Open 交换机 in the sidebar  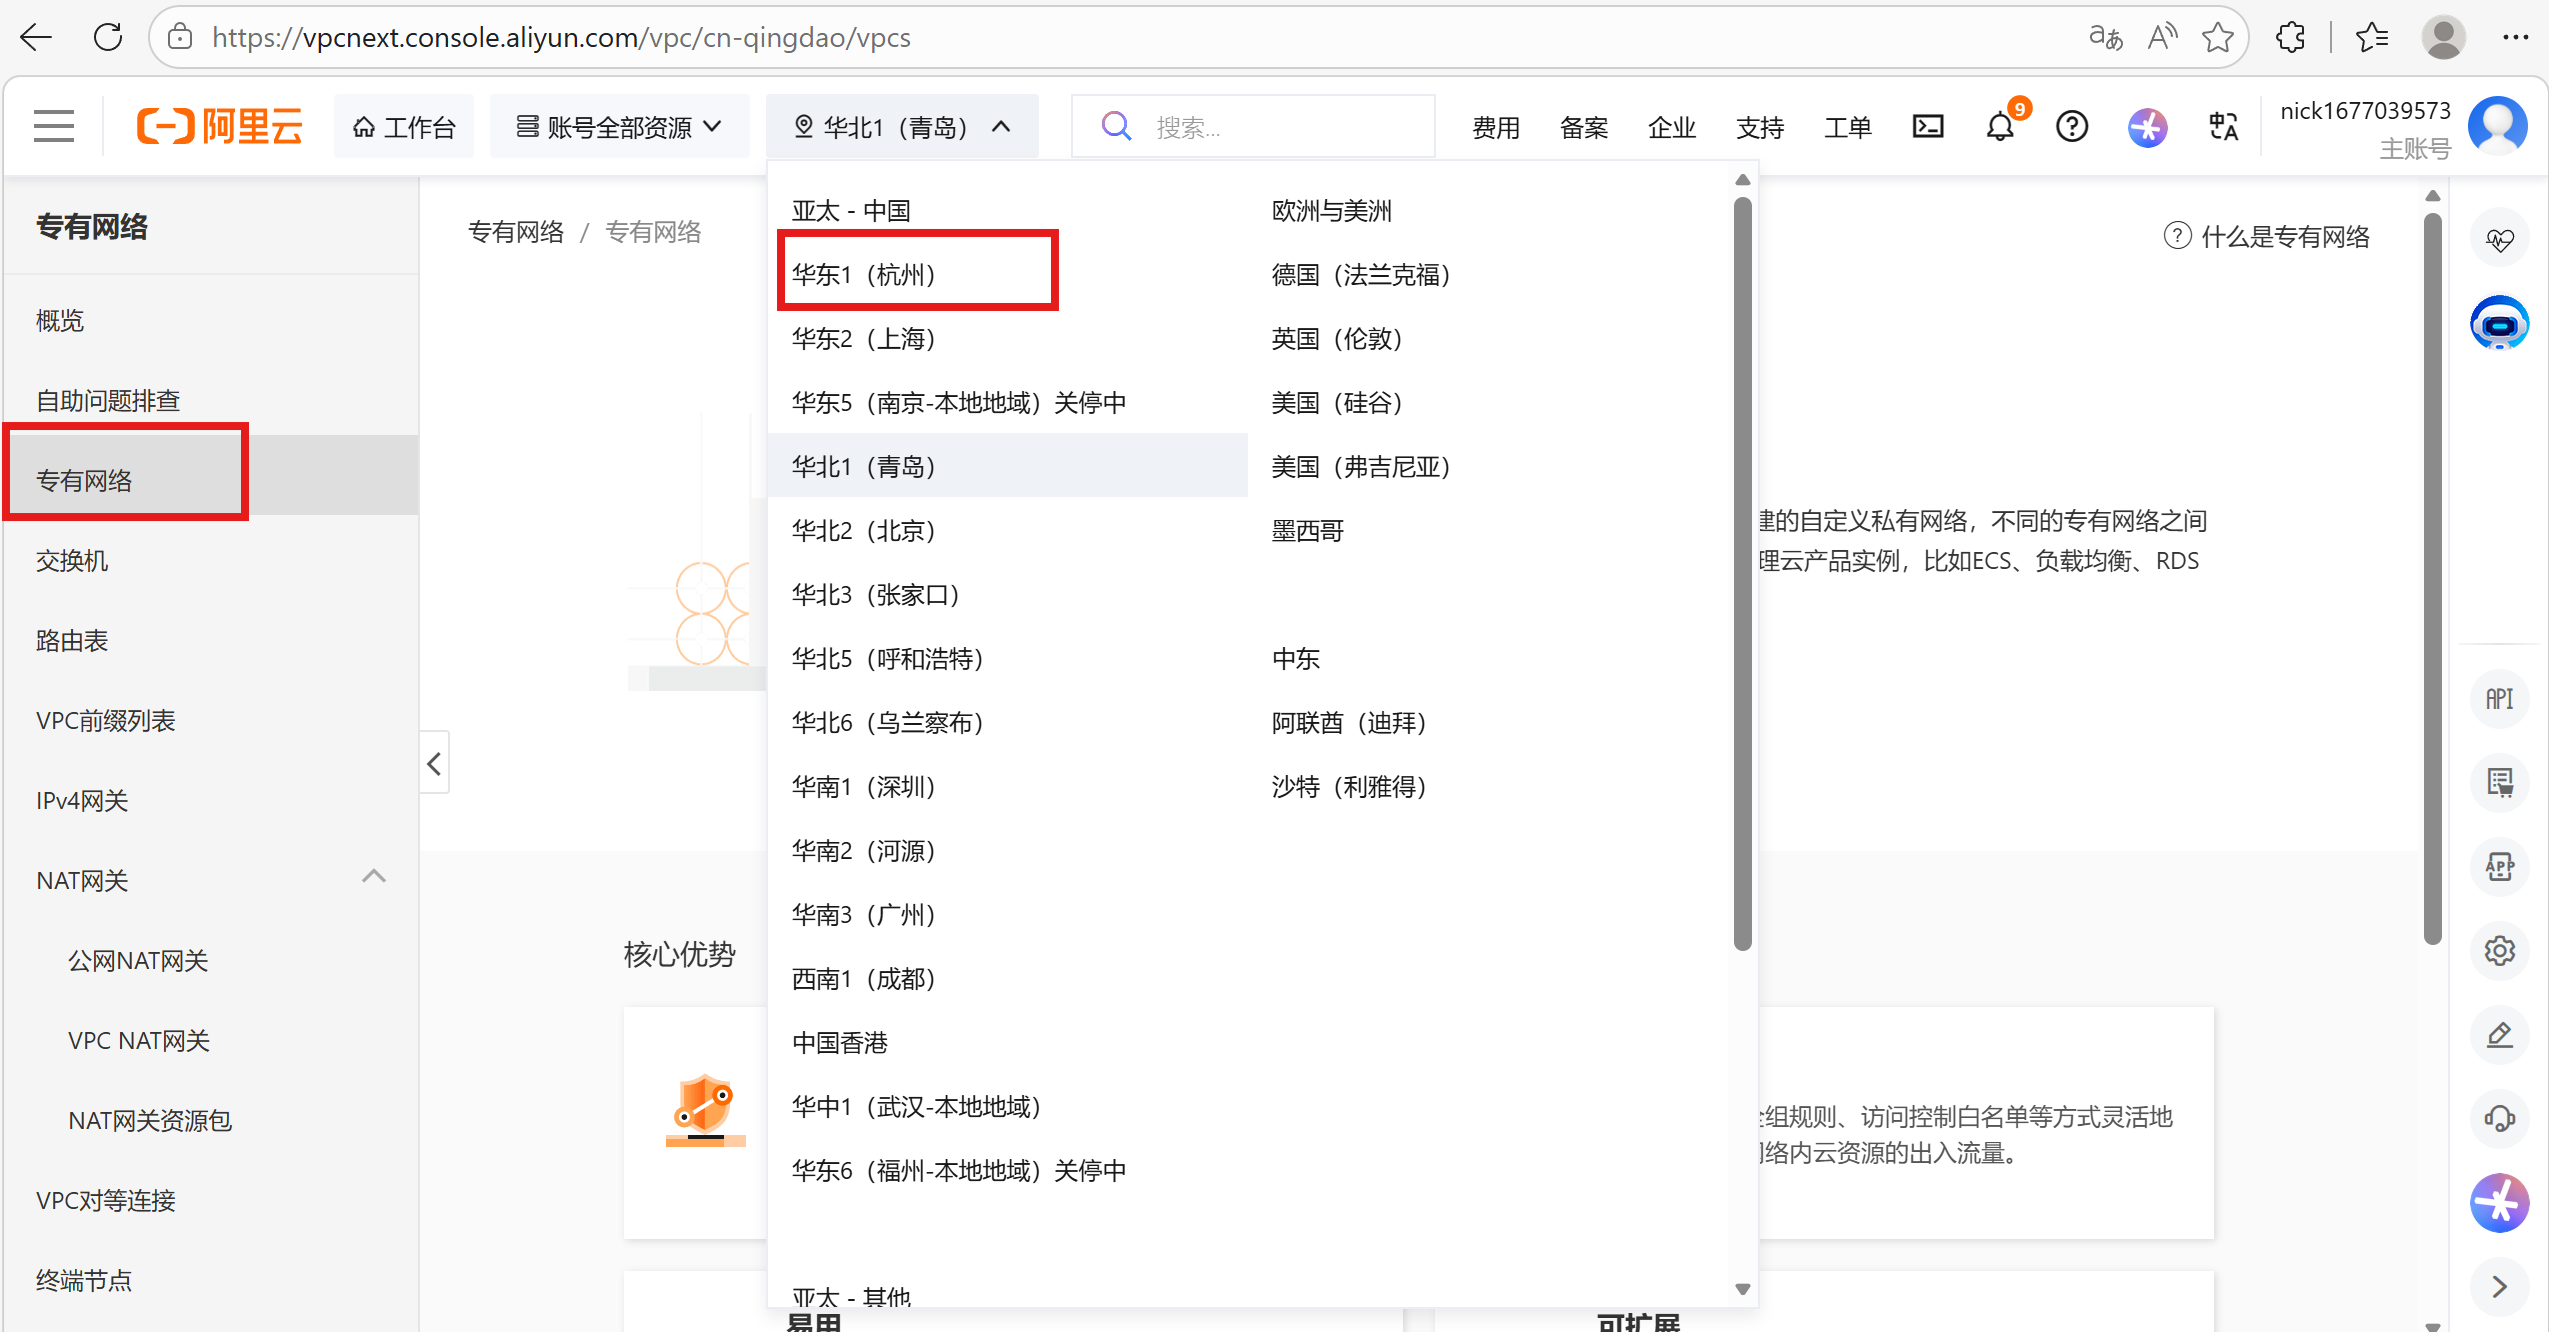(72, 561)
